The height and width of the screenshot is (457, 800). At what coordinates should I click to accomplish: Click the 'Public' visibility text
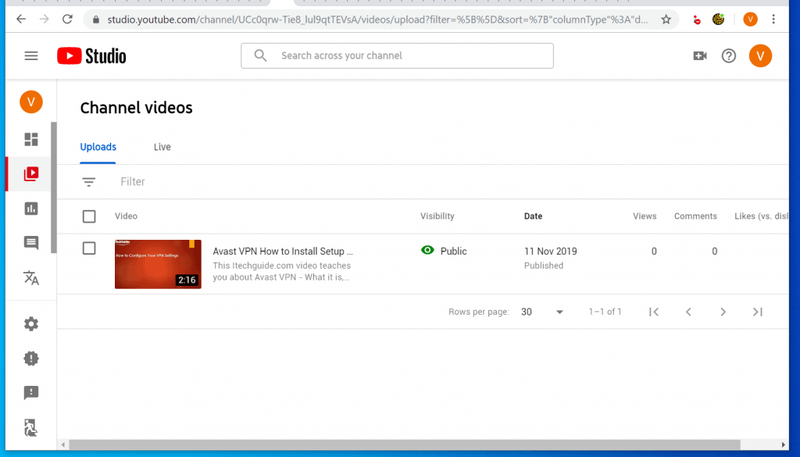point(454,251)
